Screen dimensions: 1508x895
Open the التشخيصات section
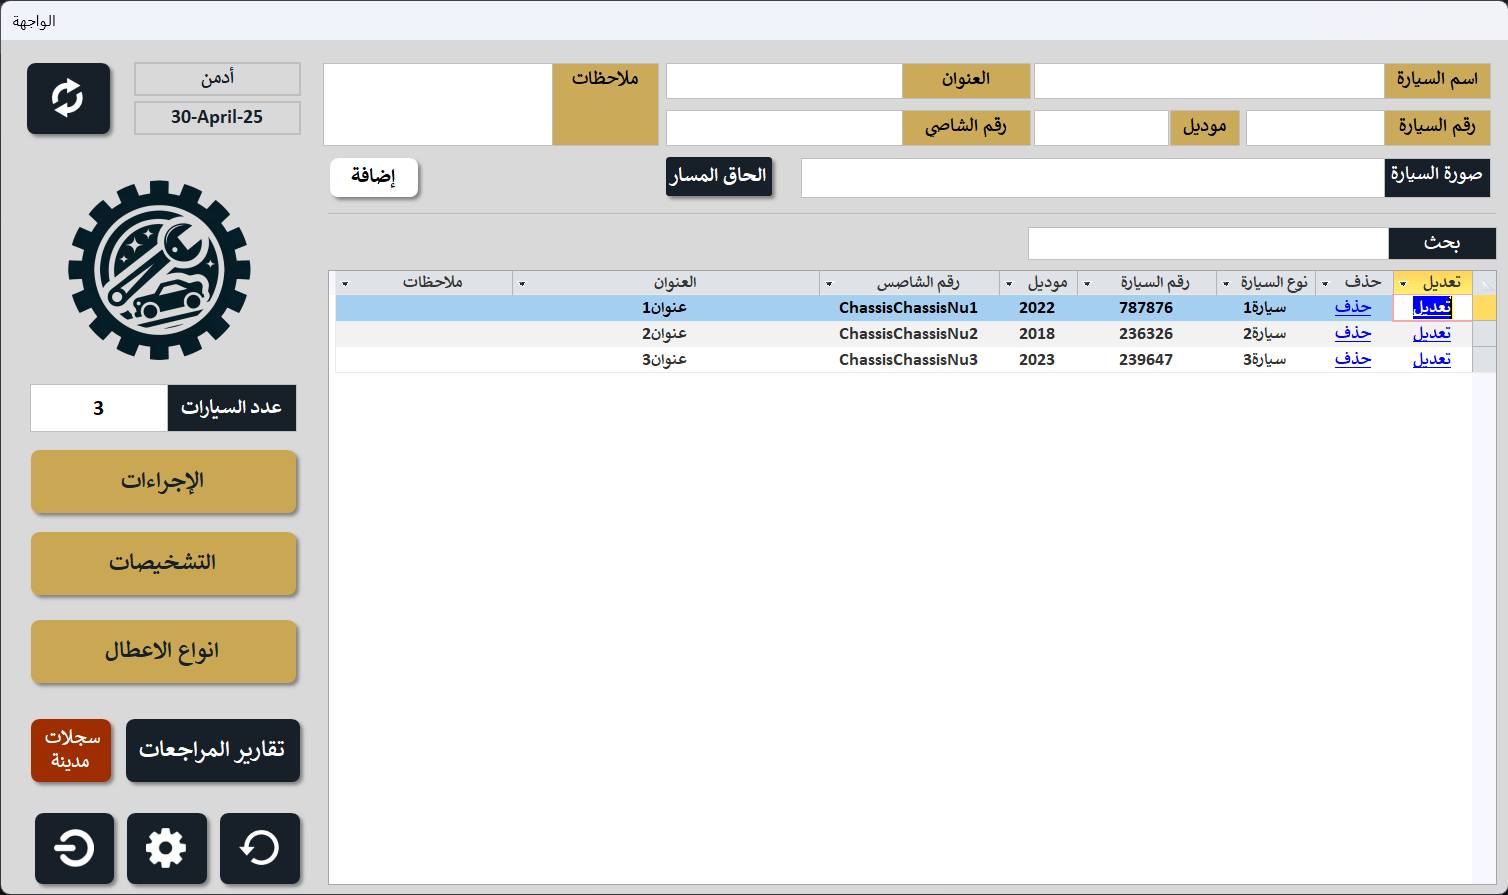[163, 563]
